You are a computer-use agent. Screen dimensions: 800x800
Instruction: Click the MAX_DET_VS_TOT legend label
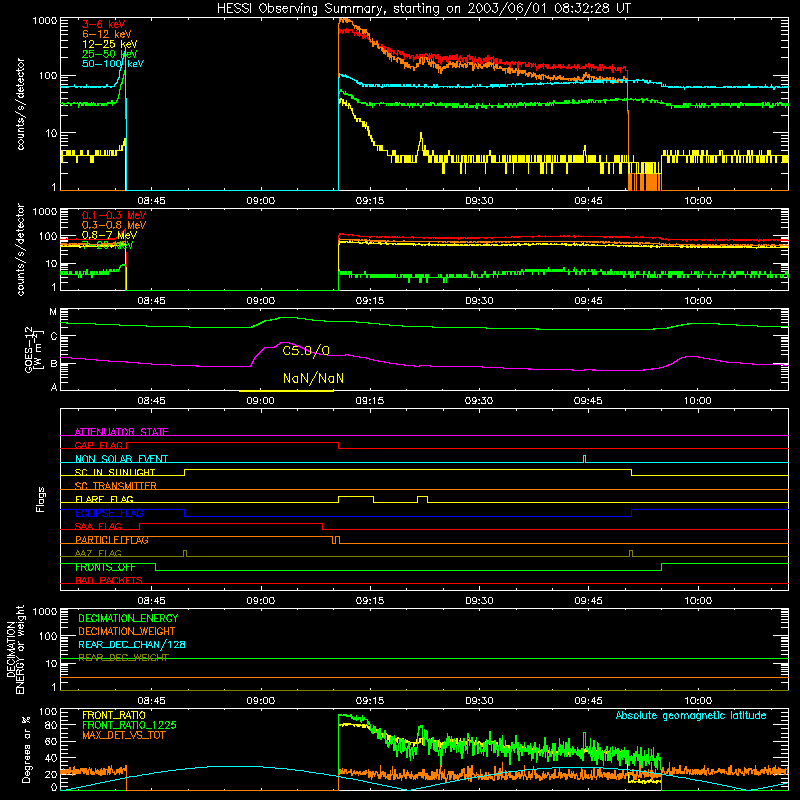pos(124,735)
